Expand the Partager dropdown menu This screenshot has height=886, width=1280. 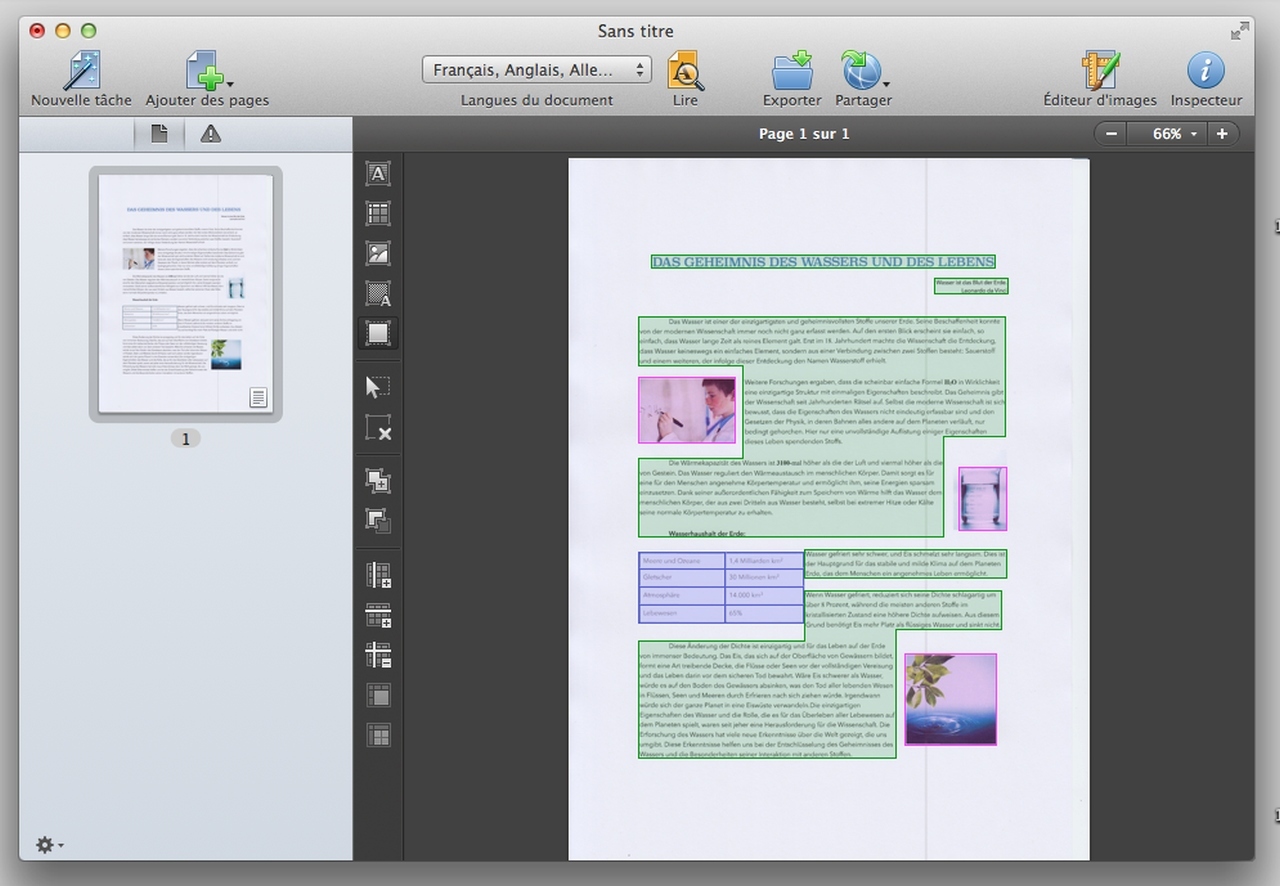(886, 85)
